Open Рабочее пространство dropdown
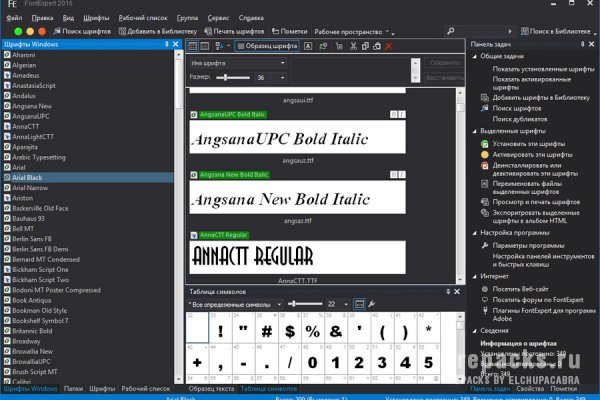The width and height of the screenshot is (600, 400). 354,32
